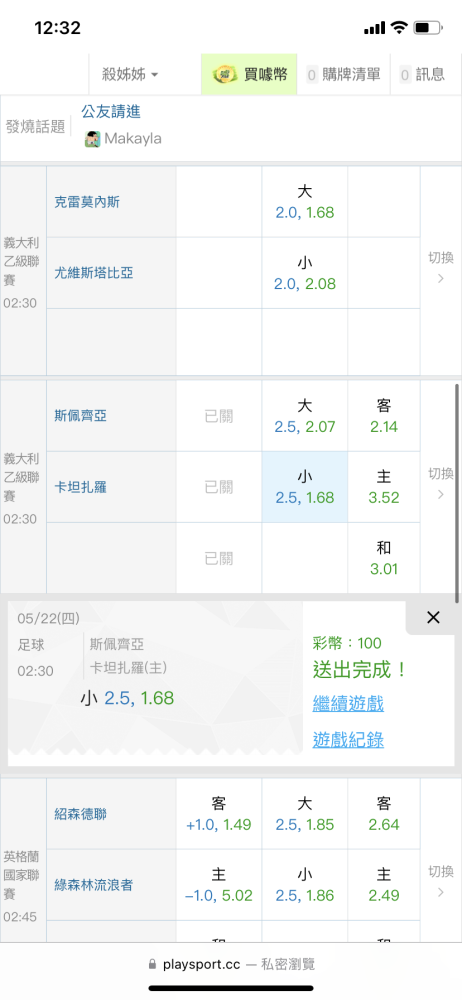Click the page vertical scrollbar

[457, 493]
